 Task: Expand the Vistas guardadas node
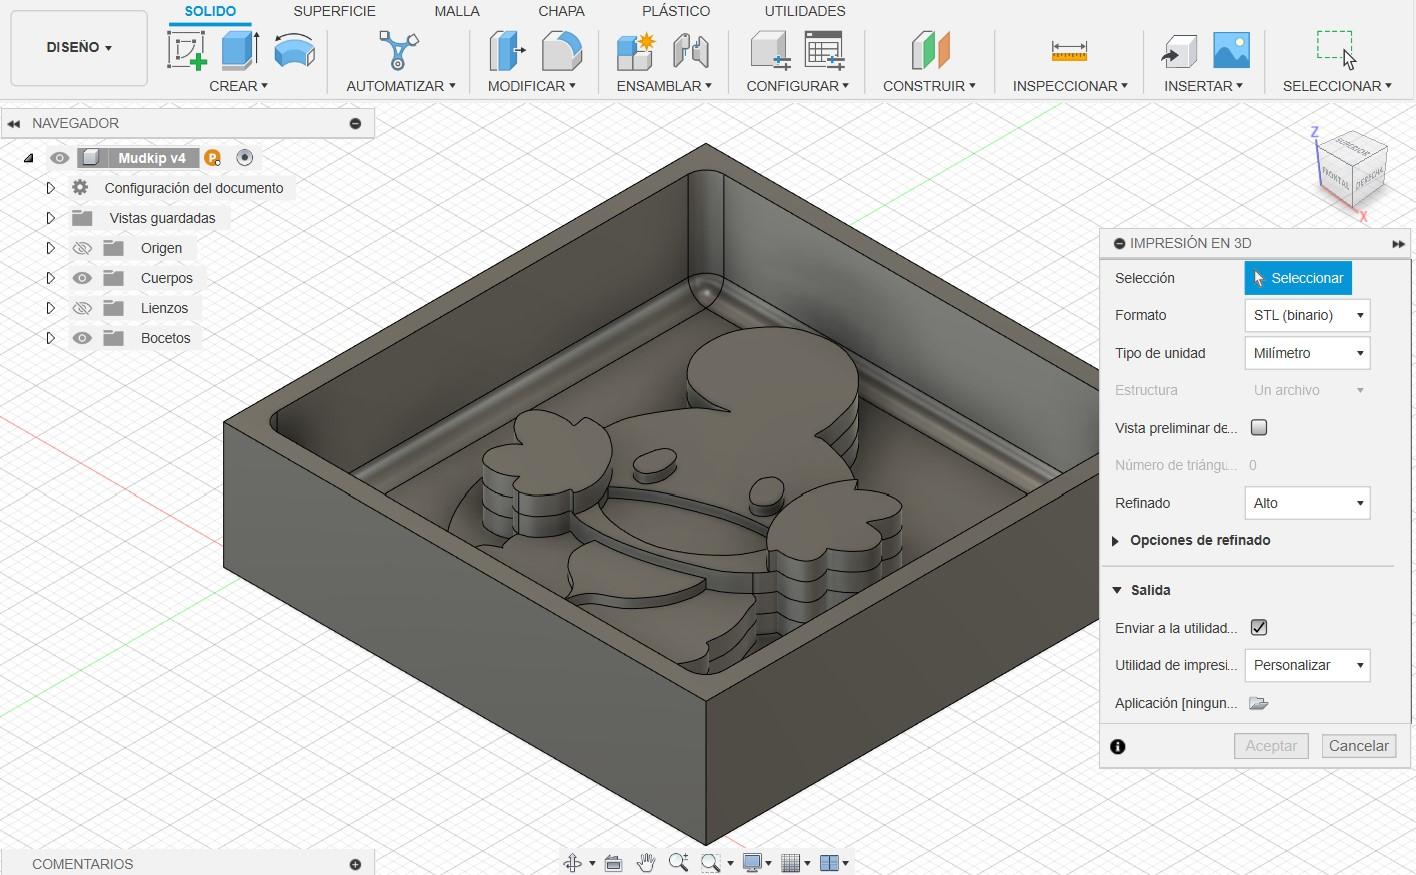click(x=50, y=218)
